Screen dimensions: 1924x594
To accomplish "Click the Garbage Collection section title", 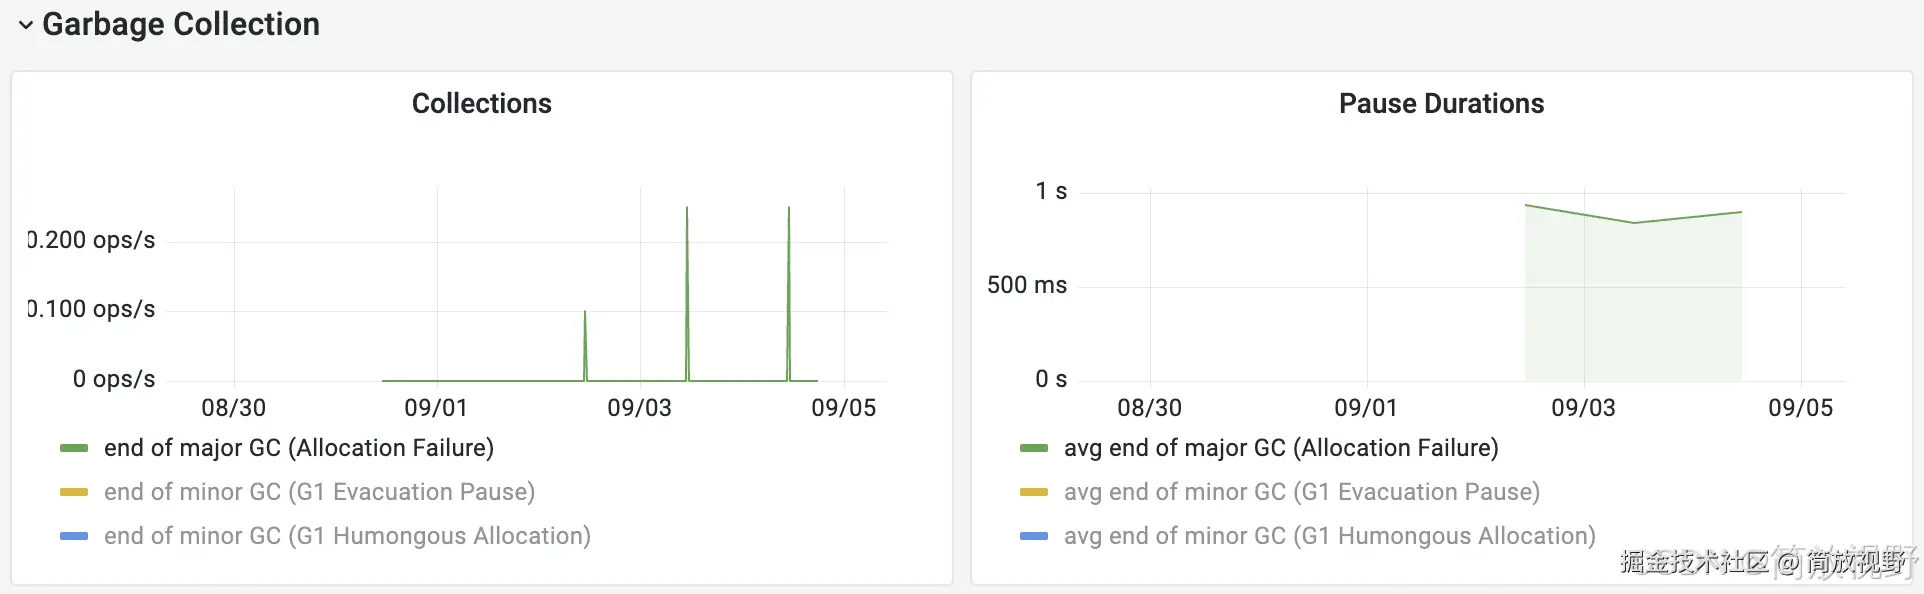I will (x=181, y=24).
